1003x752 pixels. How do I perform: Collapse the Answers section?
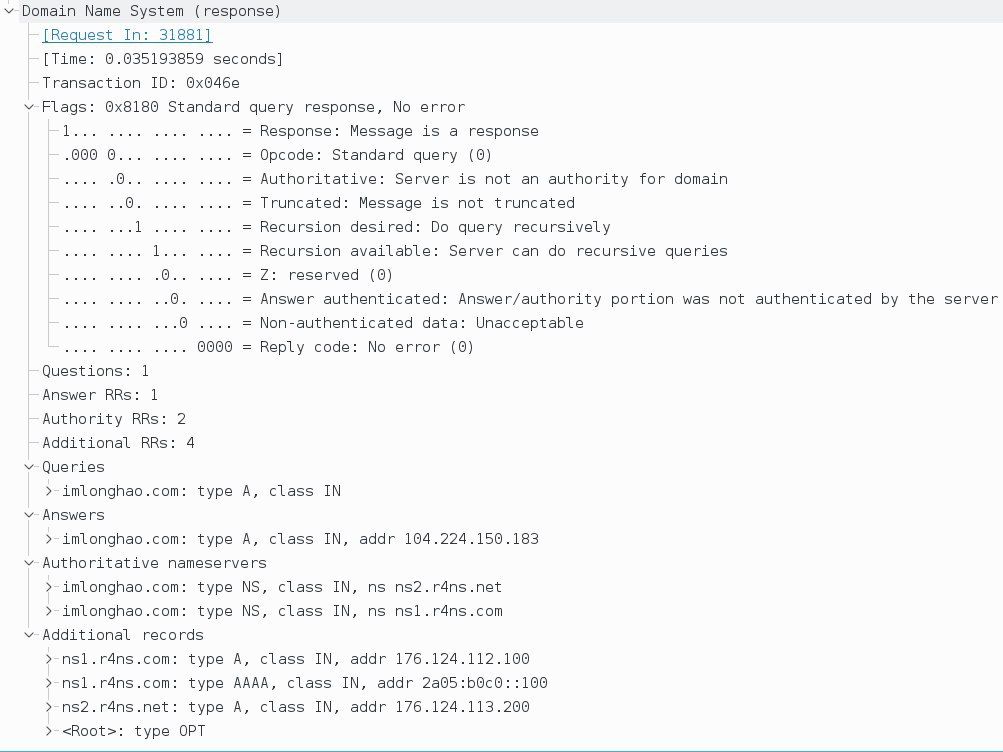click(30, 515)
